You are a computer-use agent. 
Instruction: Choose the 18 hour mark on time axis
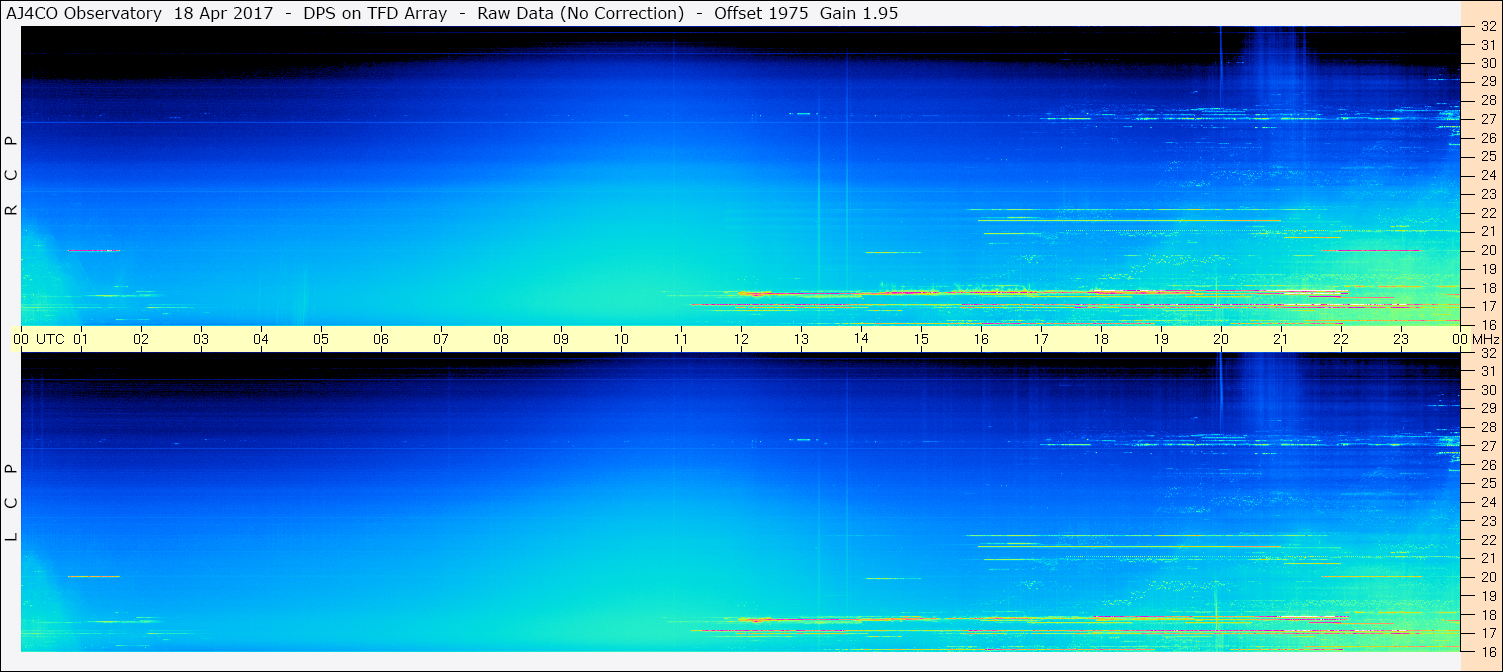[x=1101, y=339]
